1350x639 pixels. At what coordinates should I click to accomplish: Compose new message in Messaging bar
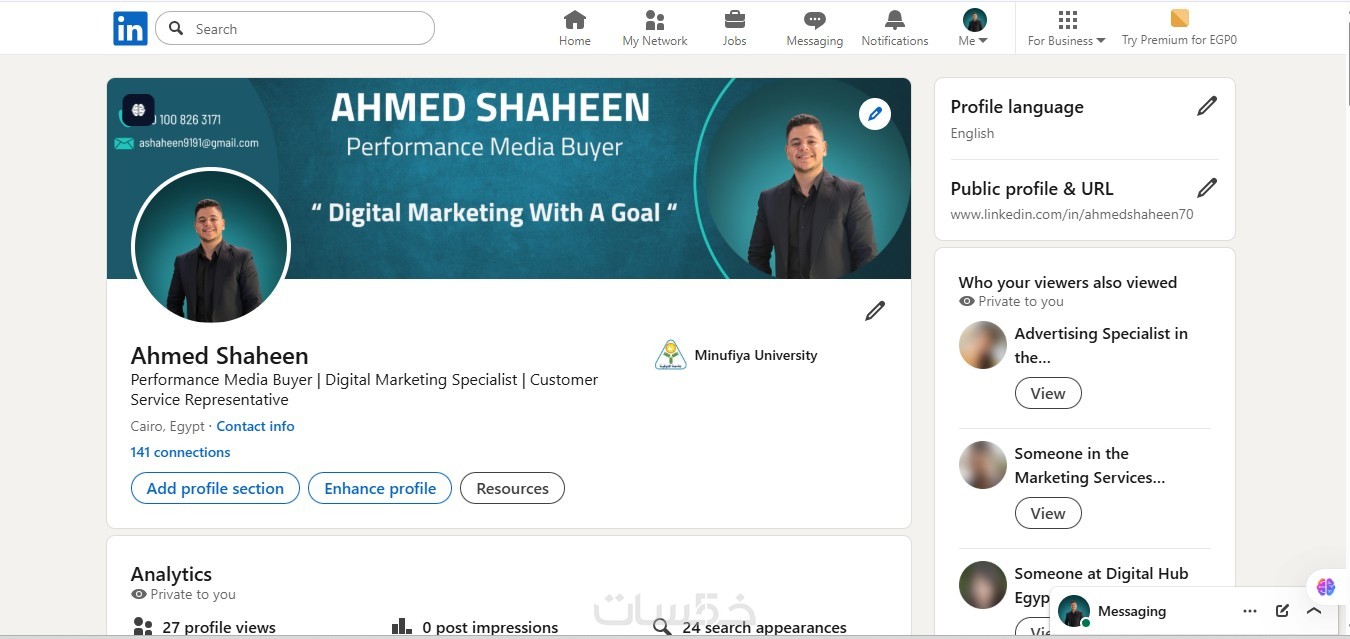[x=1282, y=611]
